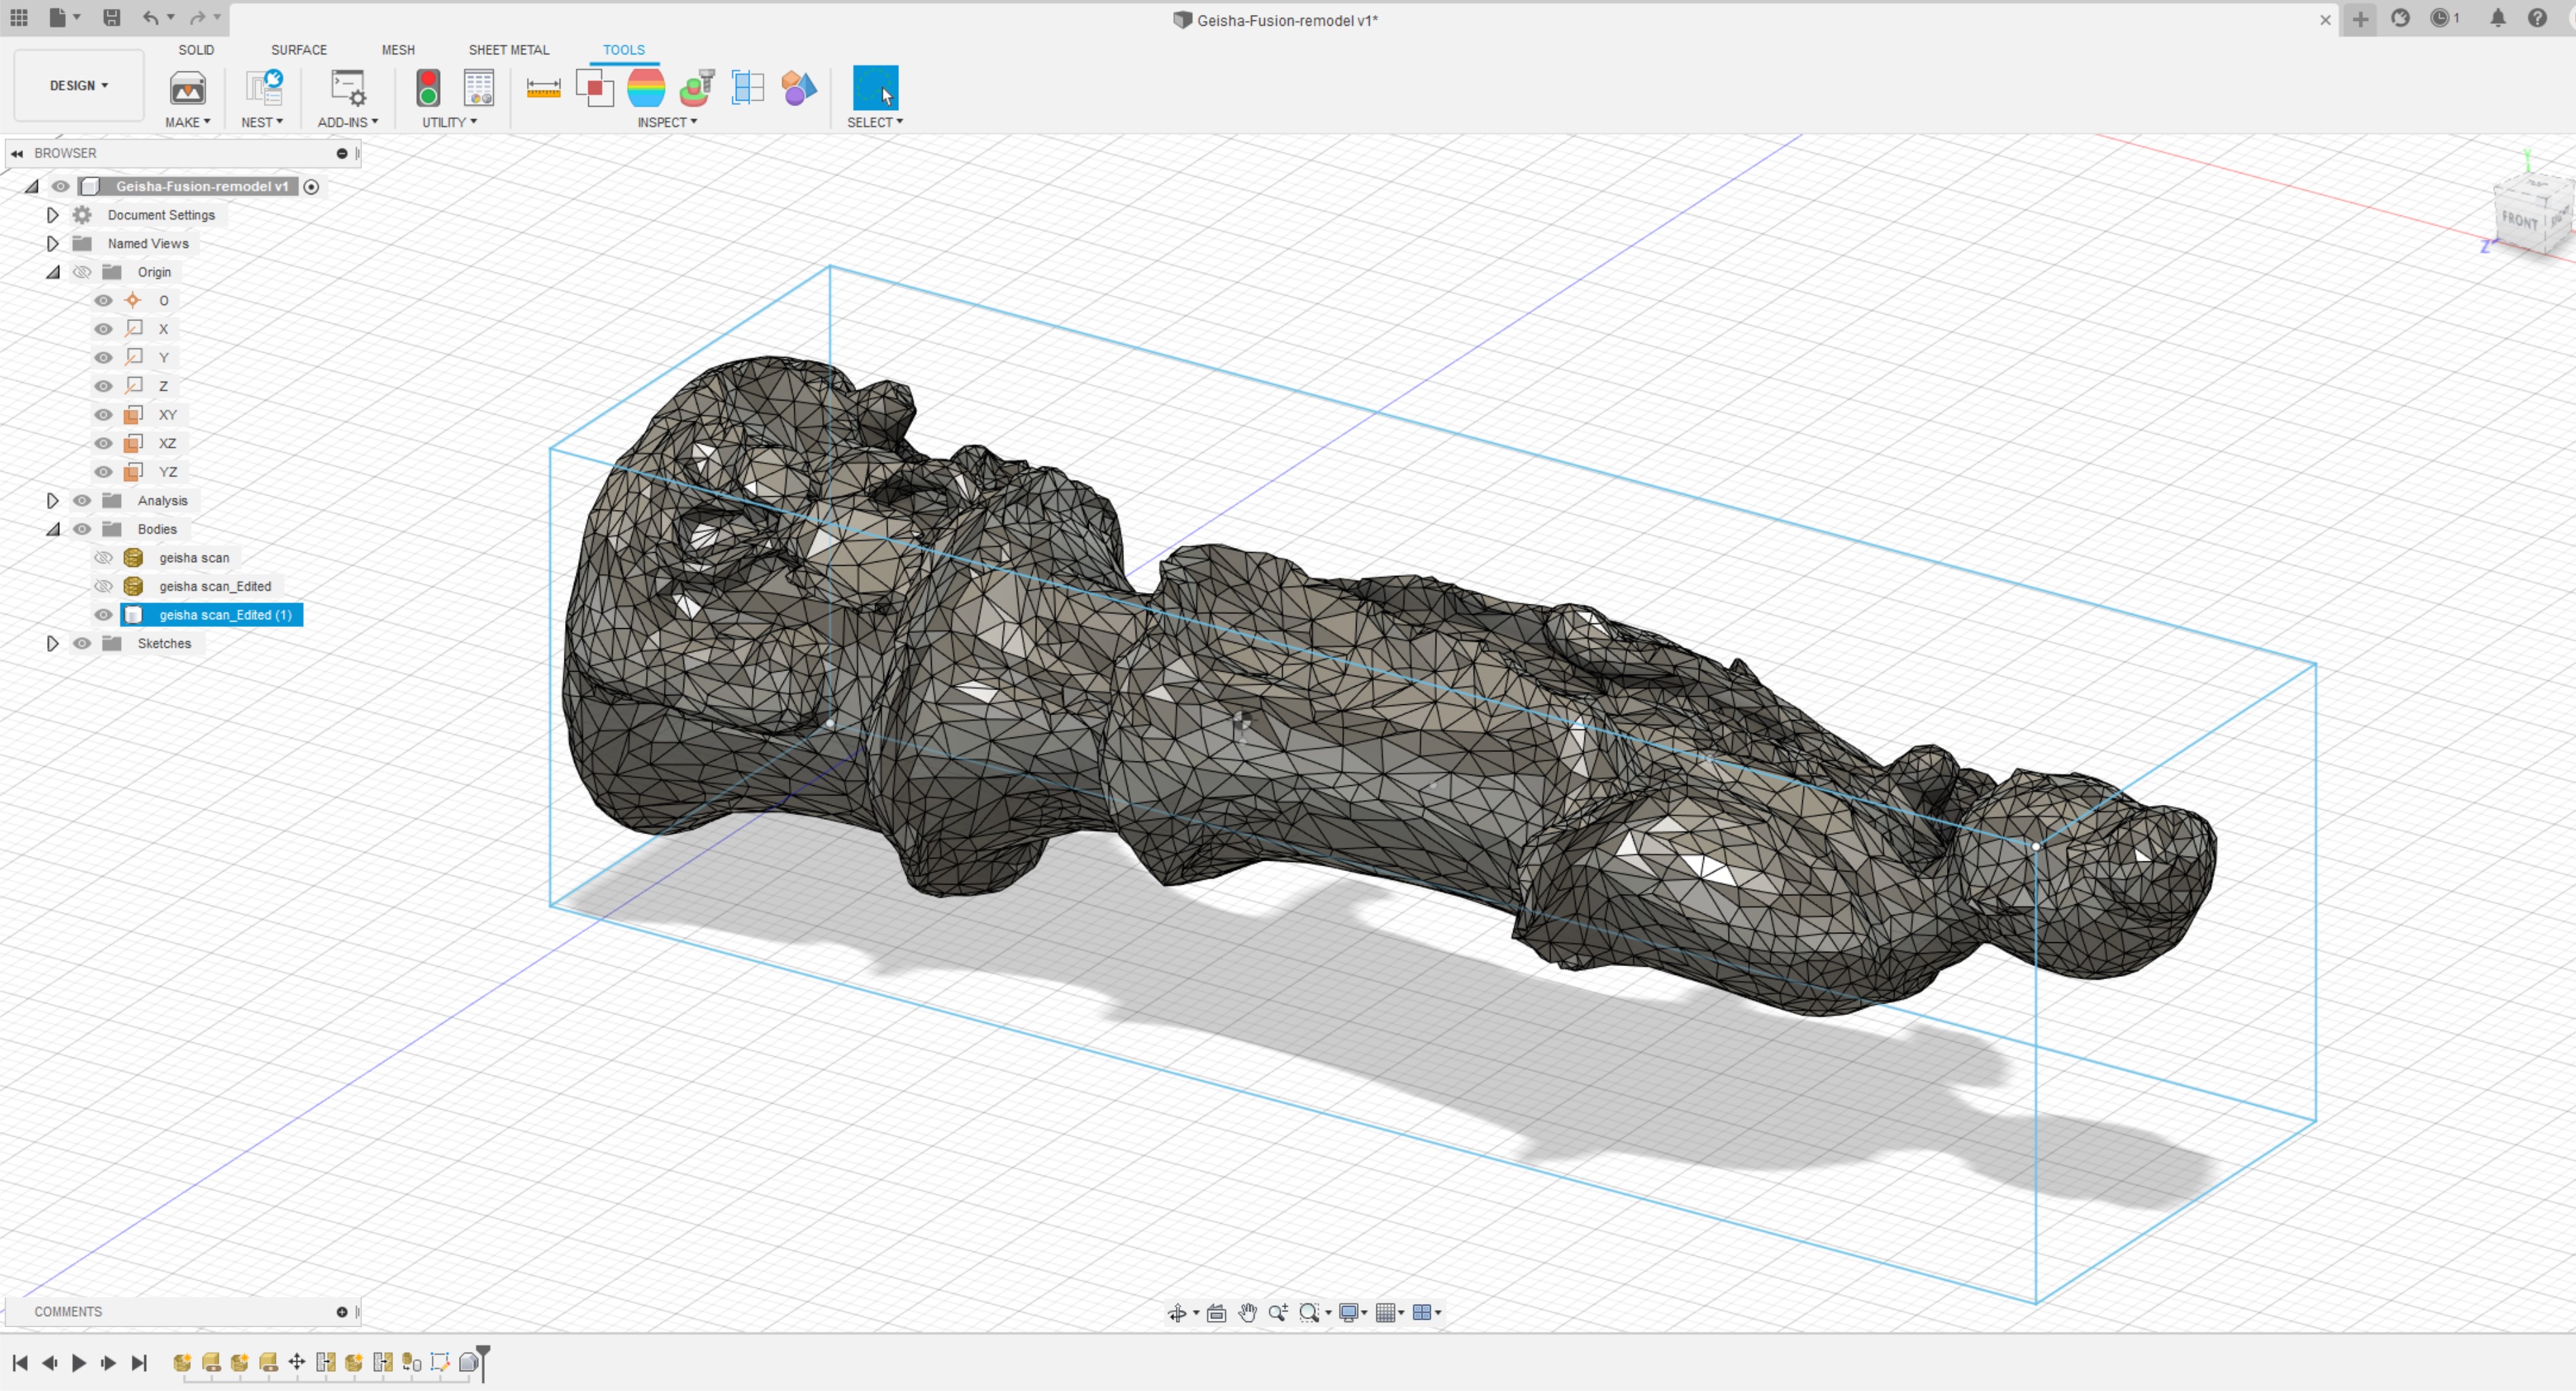Viewport: 2576px width, 1391px height.
Task: Click the 3D Print make icon
Action: coord(187,89)
